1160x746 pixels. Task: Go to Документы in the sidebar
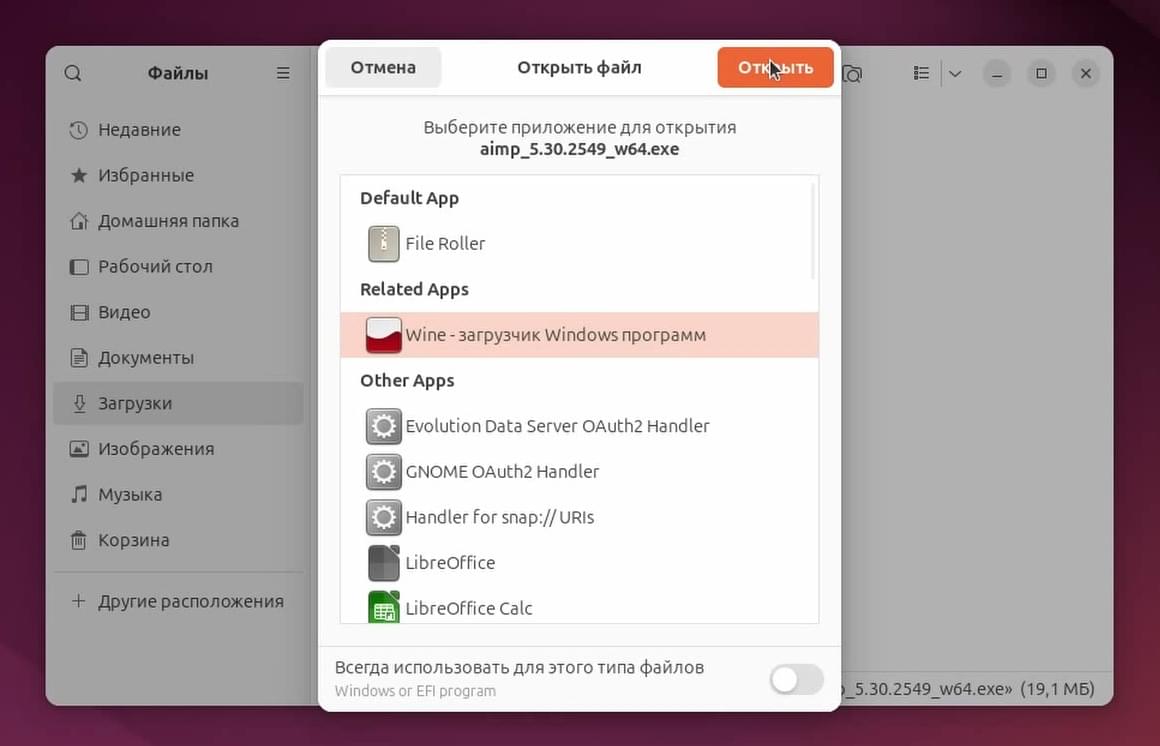[178, 357]
